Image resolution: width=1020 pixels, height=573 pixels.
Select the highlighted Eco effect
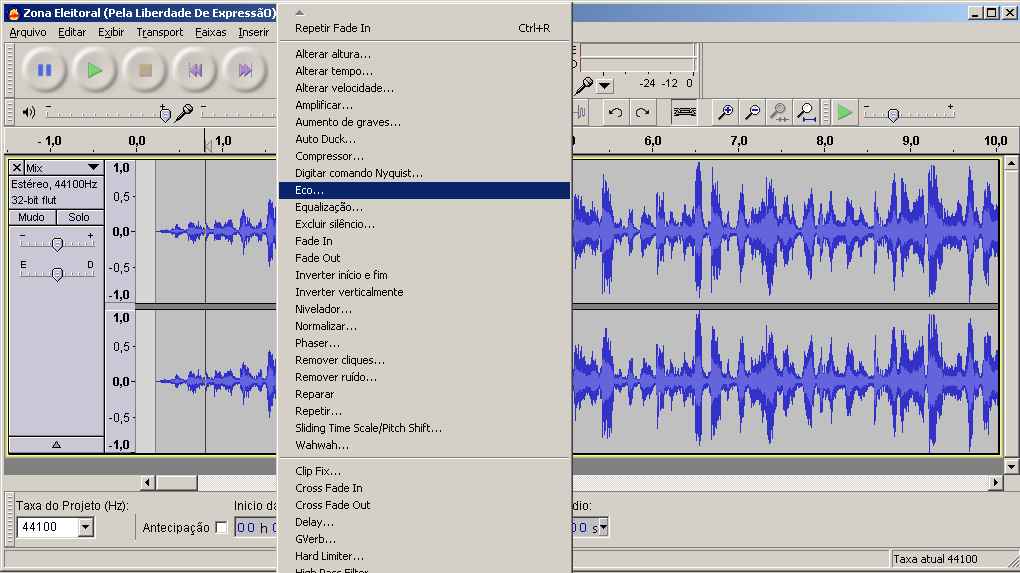click(x=425, y=190)
